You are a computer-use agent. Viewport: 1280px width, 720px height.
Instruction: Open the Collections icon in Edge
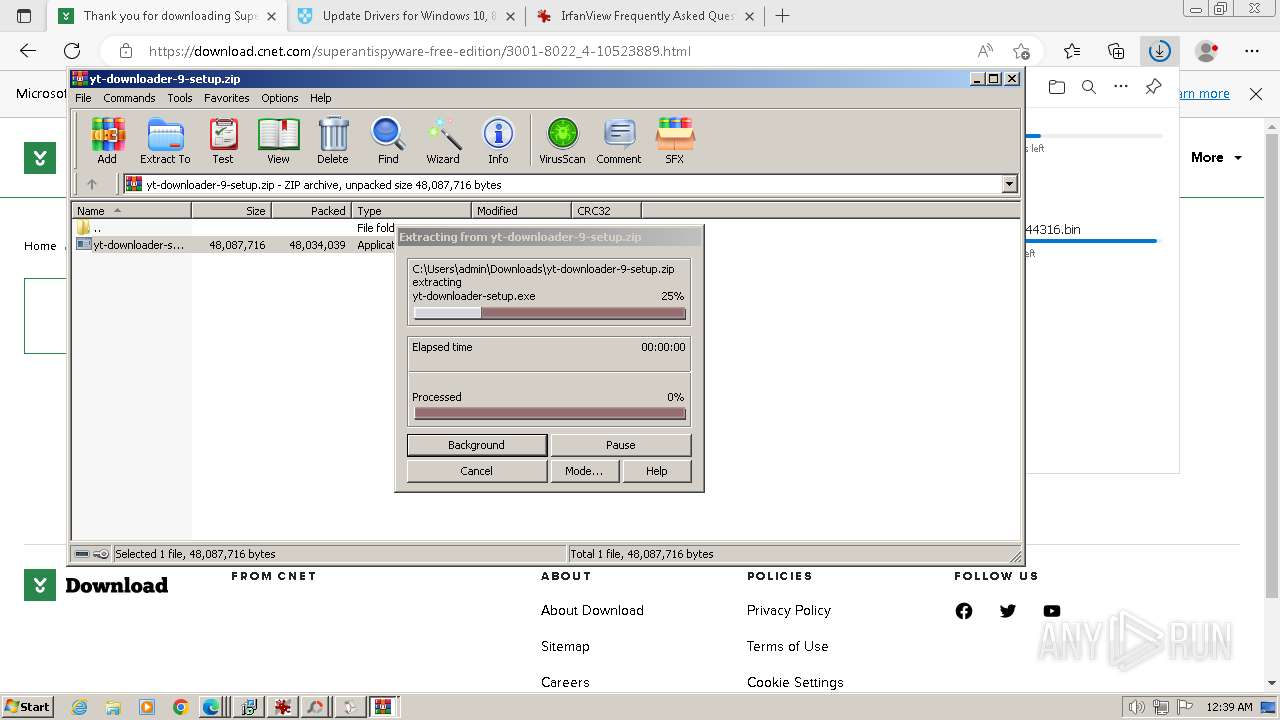click(x=1116, y=51)
